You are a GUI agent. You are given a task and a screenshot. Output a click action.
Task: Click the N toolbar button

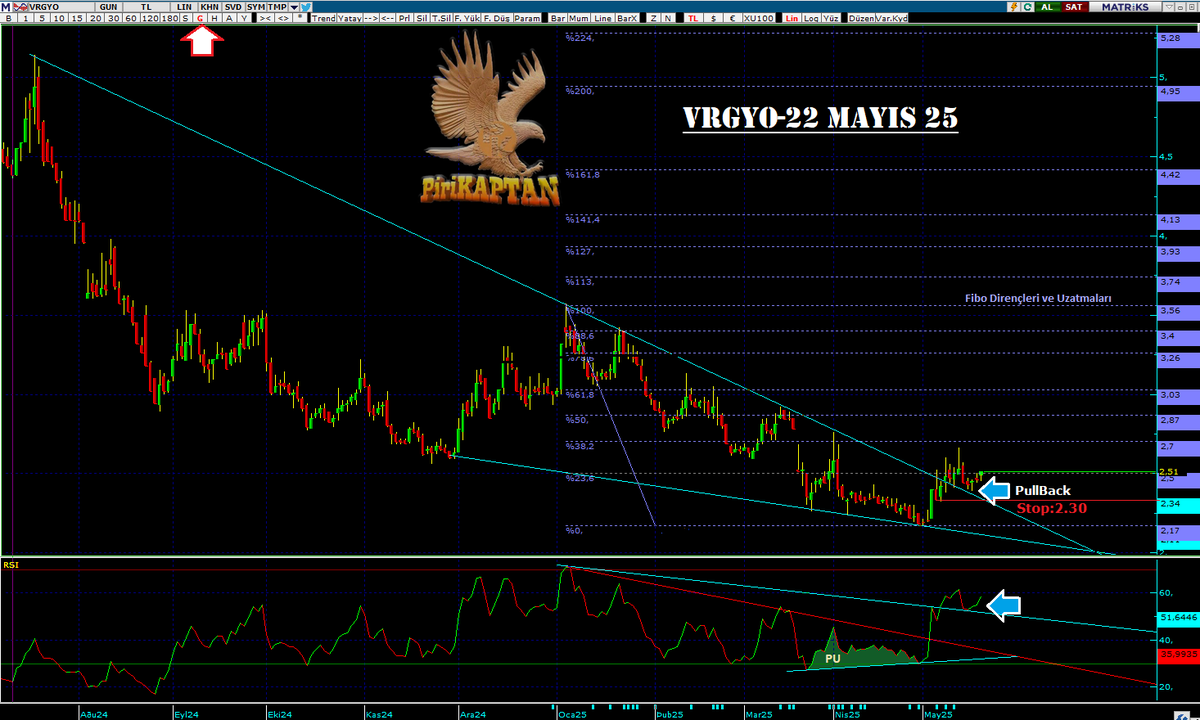click(x=668, y=19)
